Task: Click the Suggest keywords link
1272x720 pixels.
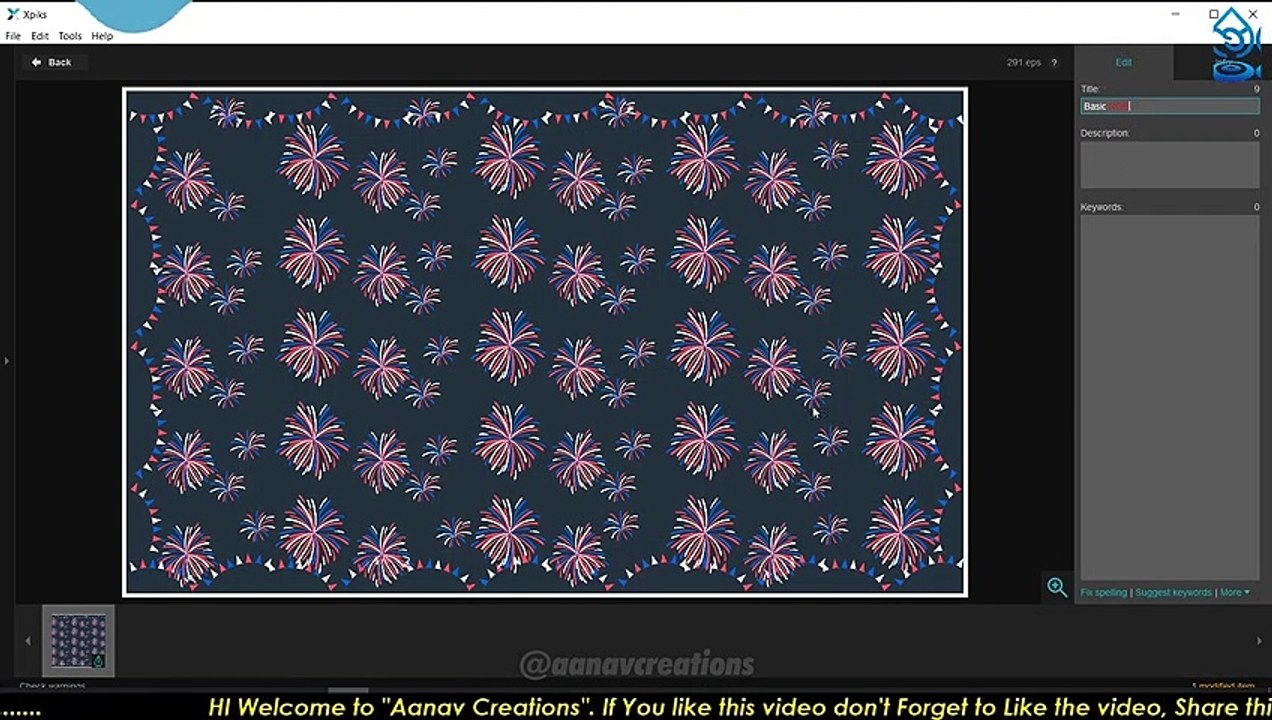Action: [1173, 593]
